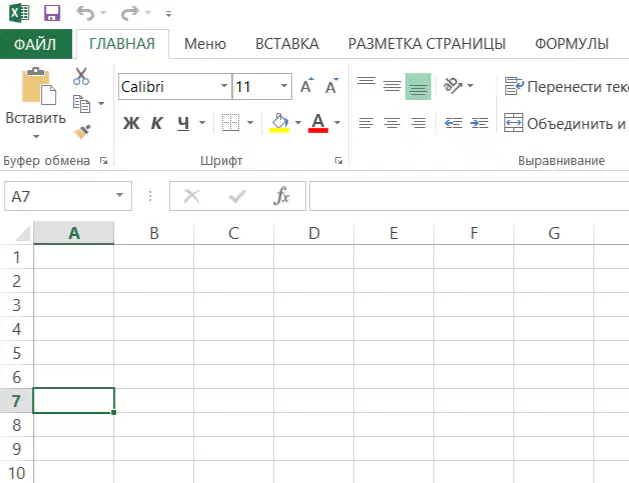Screen dimensions: 629x483
Task: Select row 3 header
Action: [x=16, y=305]
